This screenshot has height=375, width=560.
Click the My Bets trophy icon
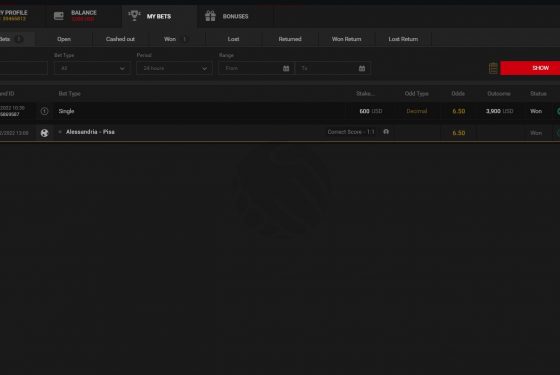134,15
